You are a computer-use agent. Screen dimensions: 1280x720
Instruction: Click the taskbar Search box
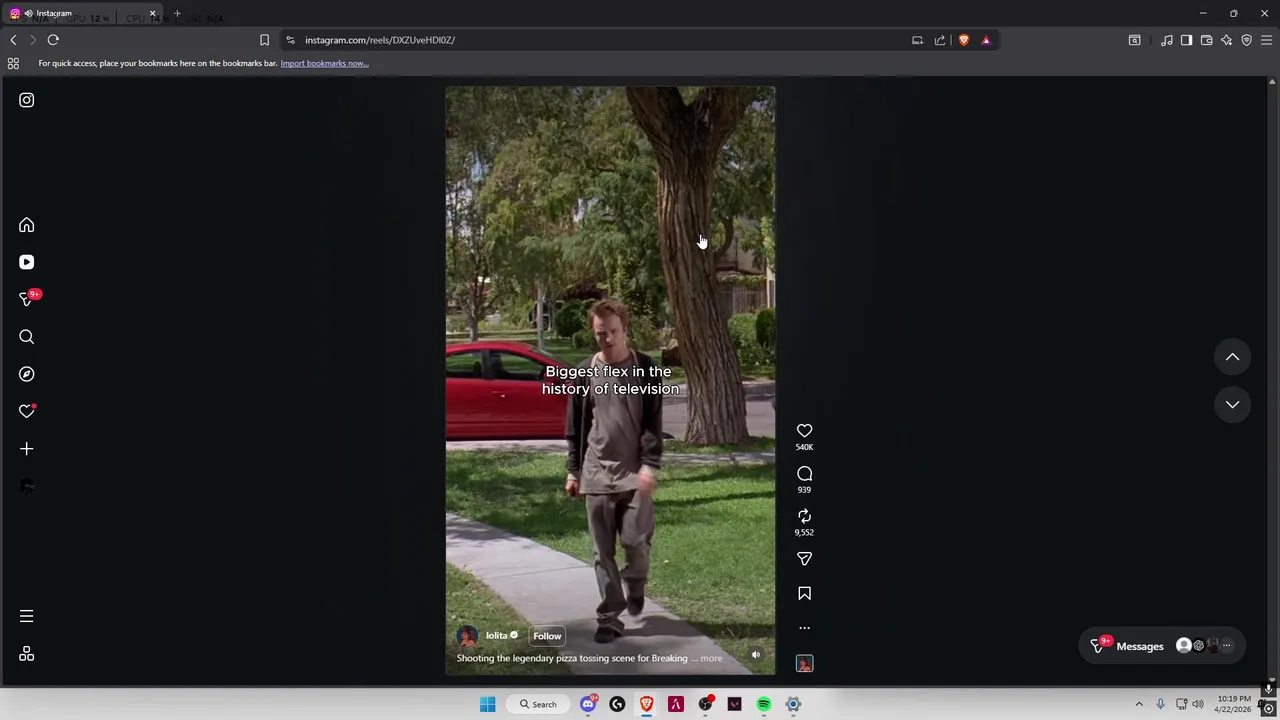pos(538,704)
